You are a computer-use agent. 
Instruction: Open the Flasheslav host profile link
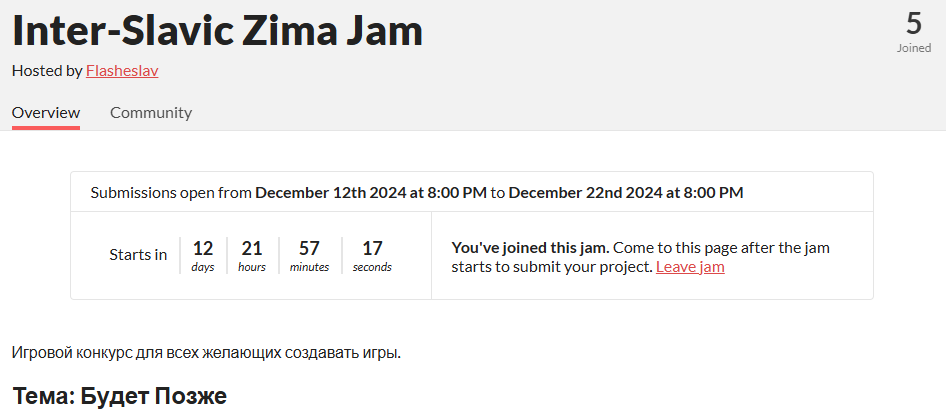122,71
